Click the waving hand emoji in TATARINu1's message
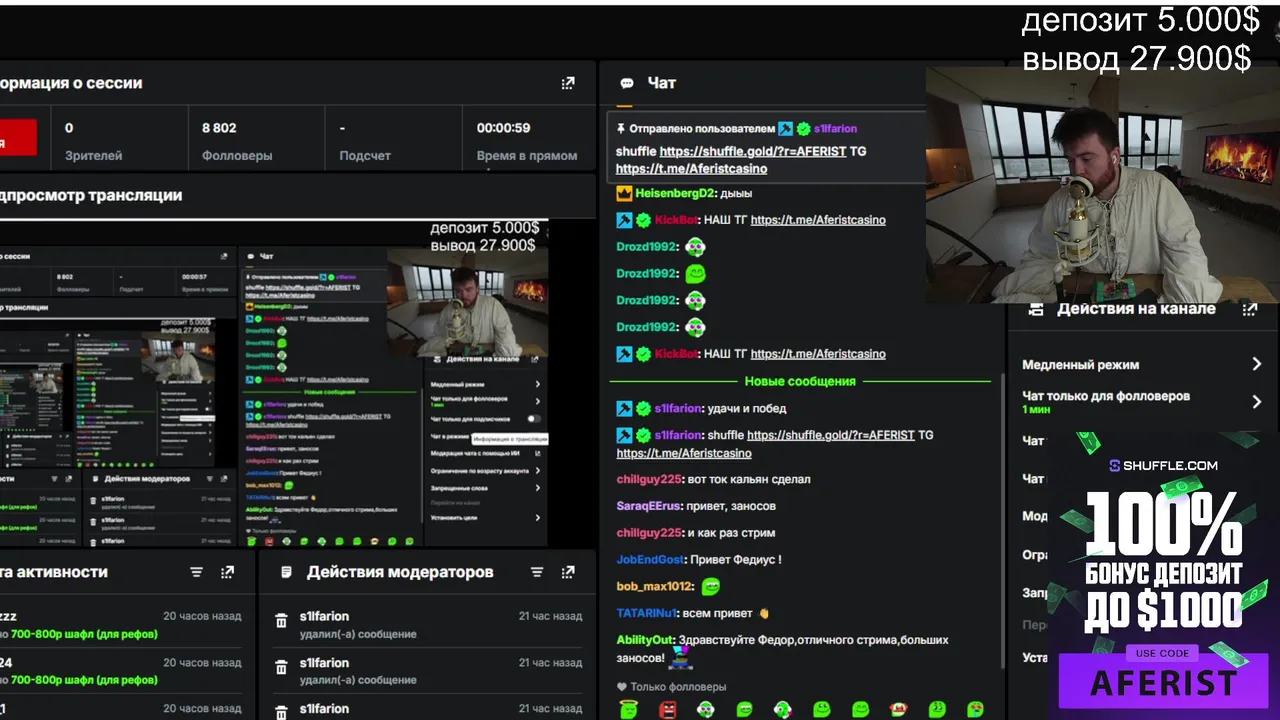 click(763, 613)
